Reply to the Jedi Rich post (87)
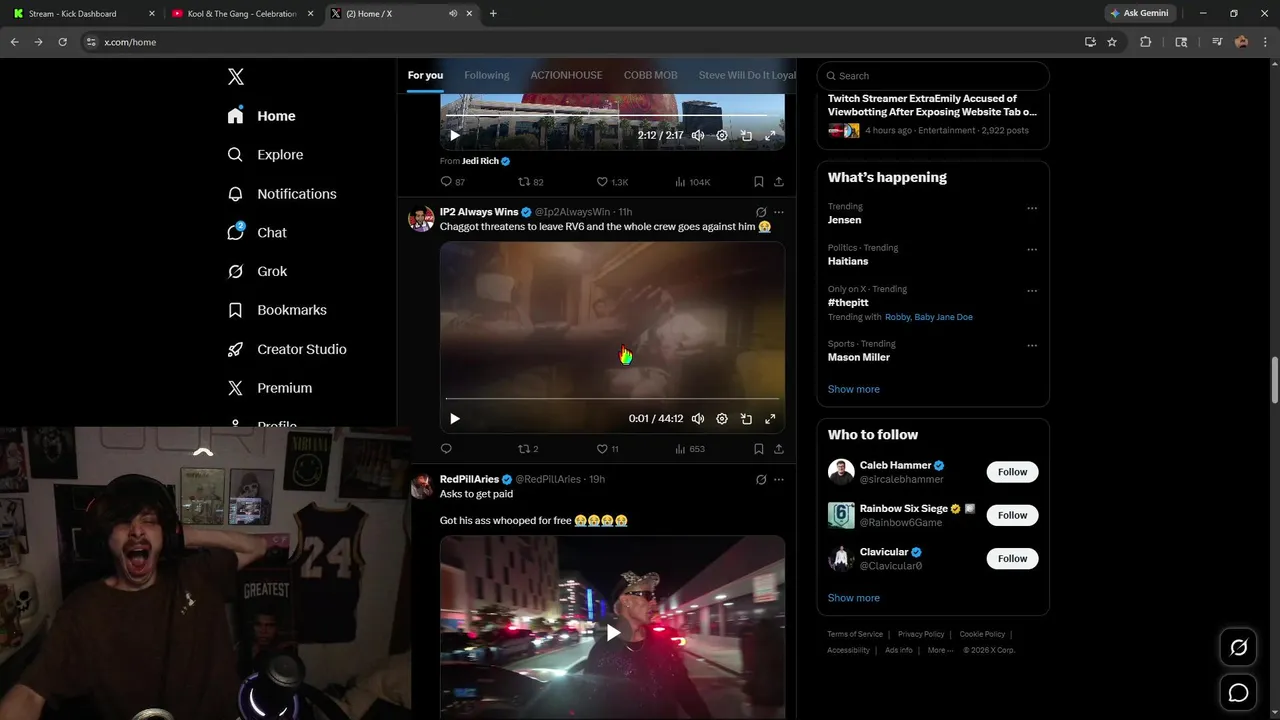The height and width of the screenshot is (720, 1280). [452, 182]
